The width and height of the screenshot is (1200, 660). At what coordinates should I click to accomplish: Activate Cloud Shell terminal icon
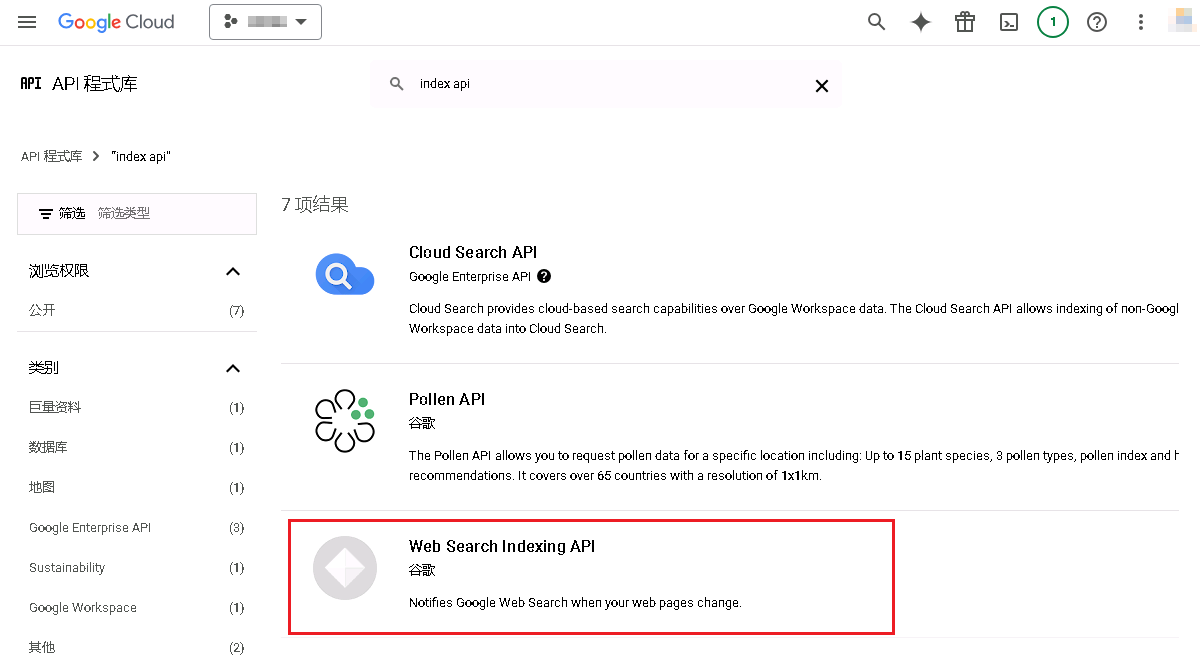(1009, 22)
